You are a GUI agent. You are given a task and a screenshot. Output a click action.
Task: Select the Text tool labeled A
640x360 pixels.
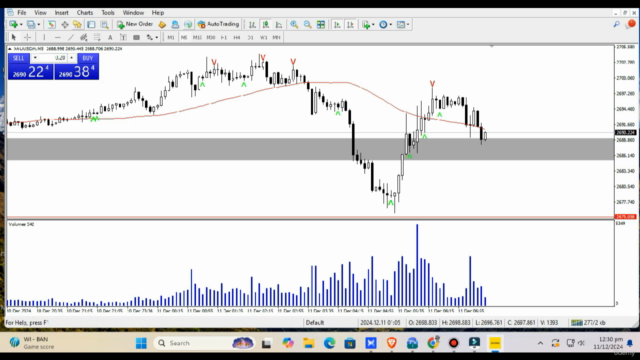(110, 37)
